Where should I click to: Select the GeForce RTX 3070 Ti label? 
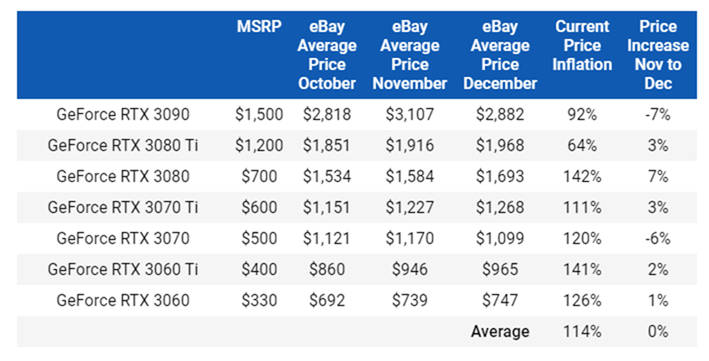pos(123,207)
